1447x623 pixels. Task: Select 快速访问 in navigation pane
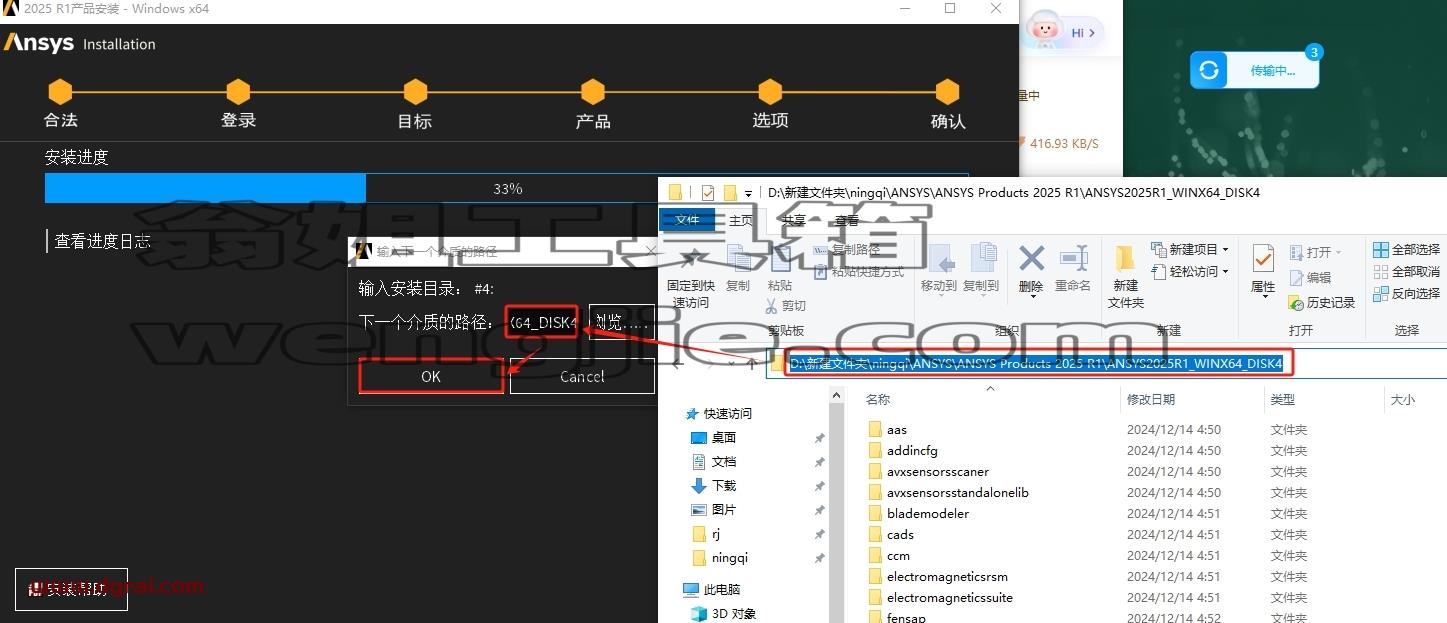(x=727, y=413)
